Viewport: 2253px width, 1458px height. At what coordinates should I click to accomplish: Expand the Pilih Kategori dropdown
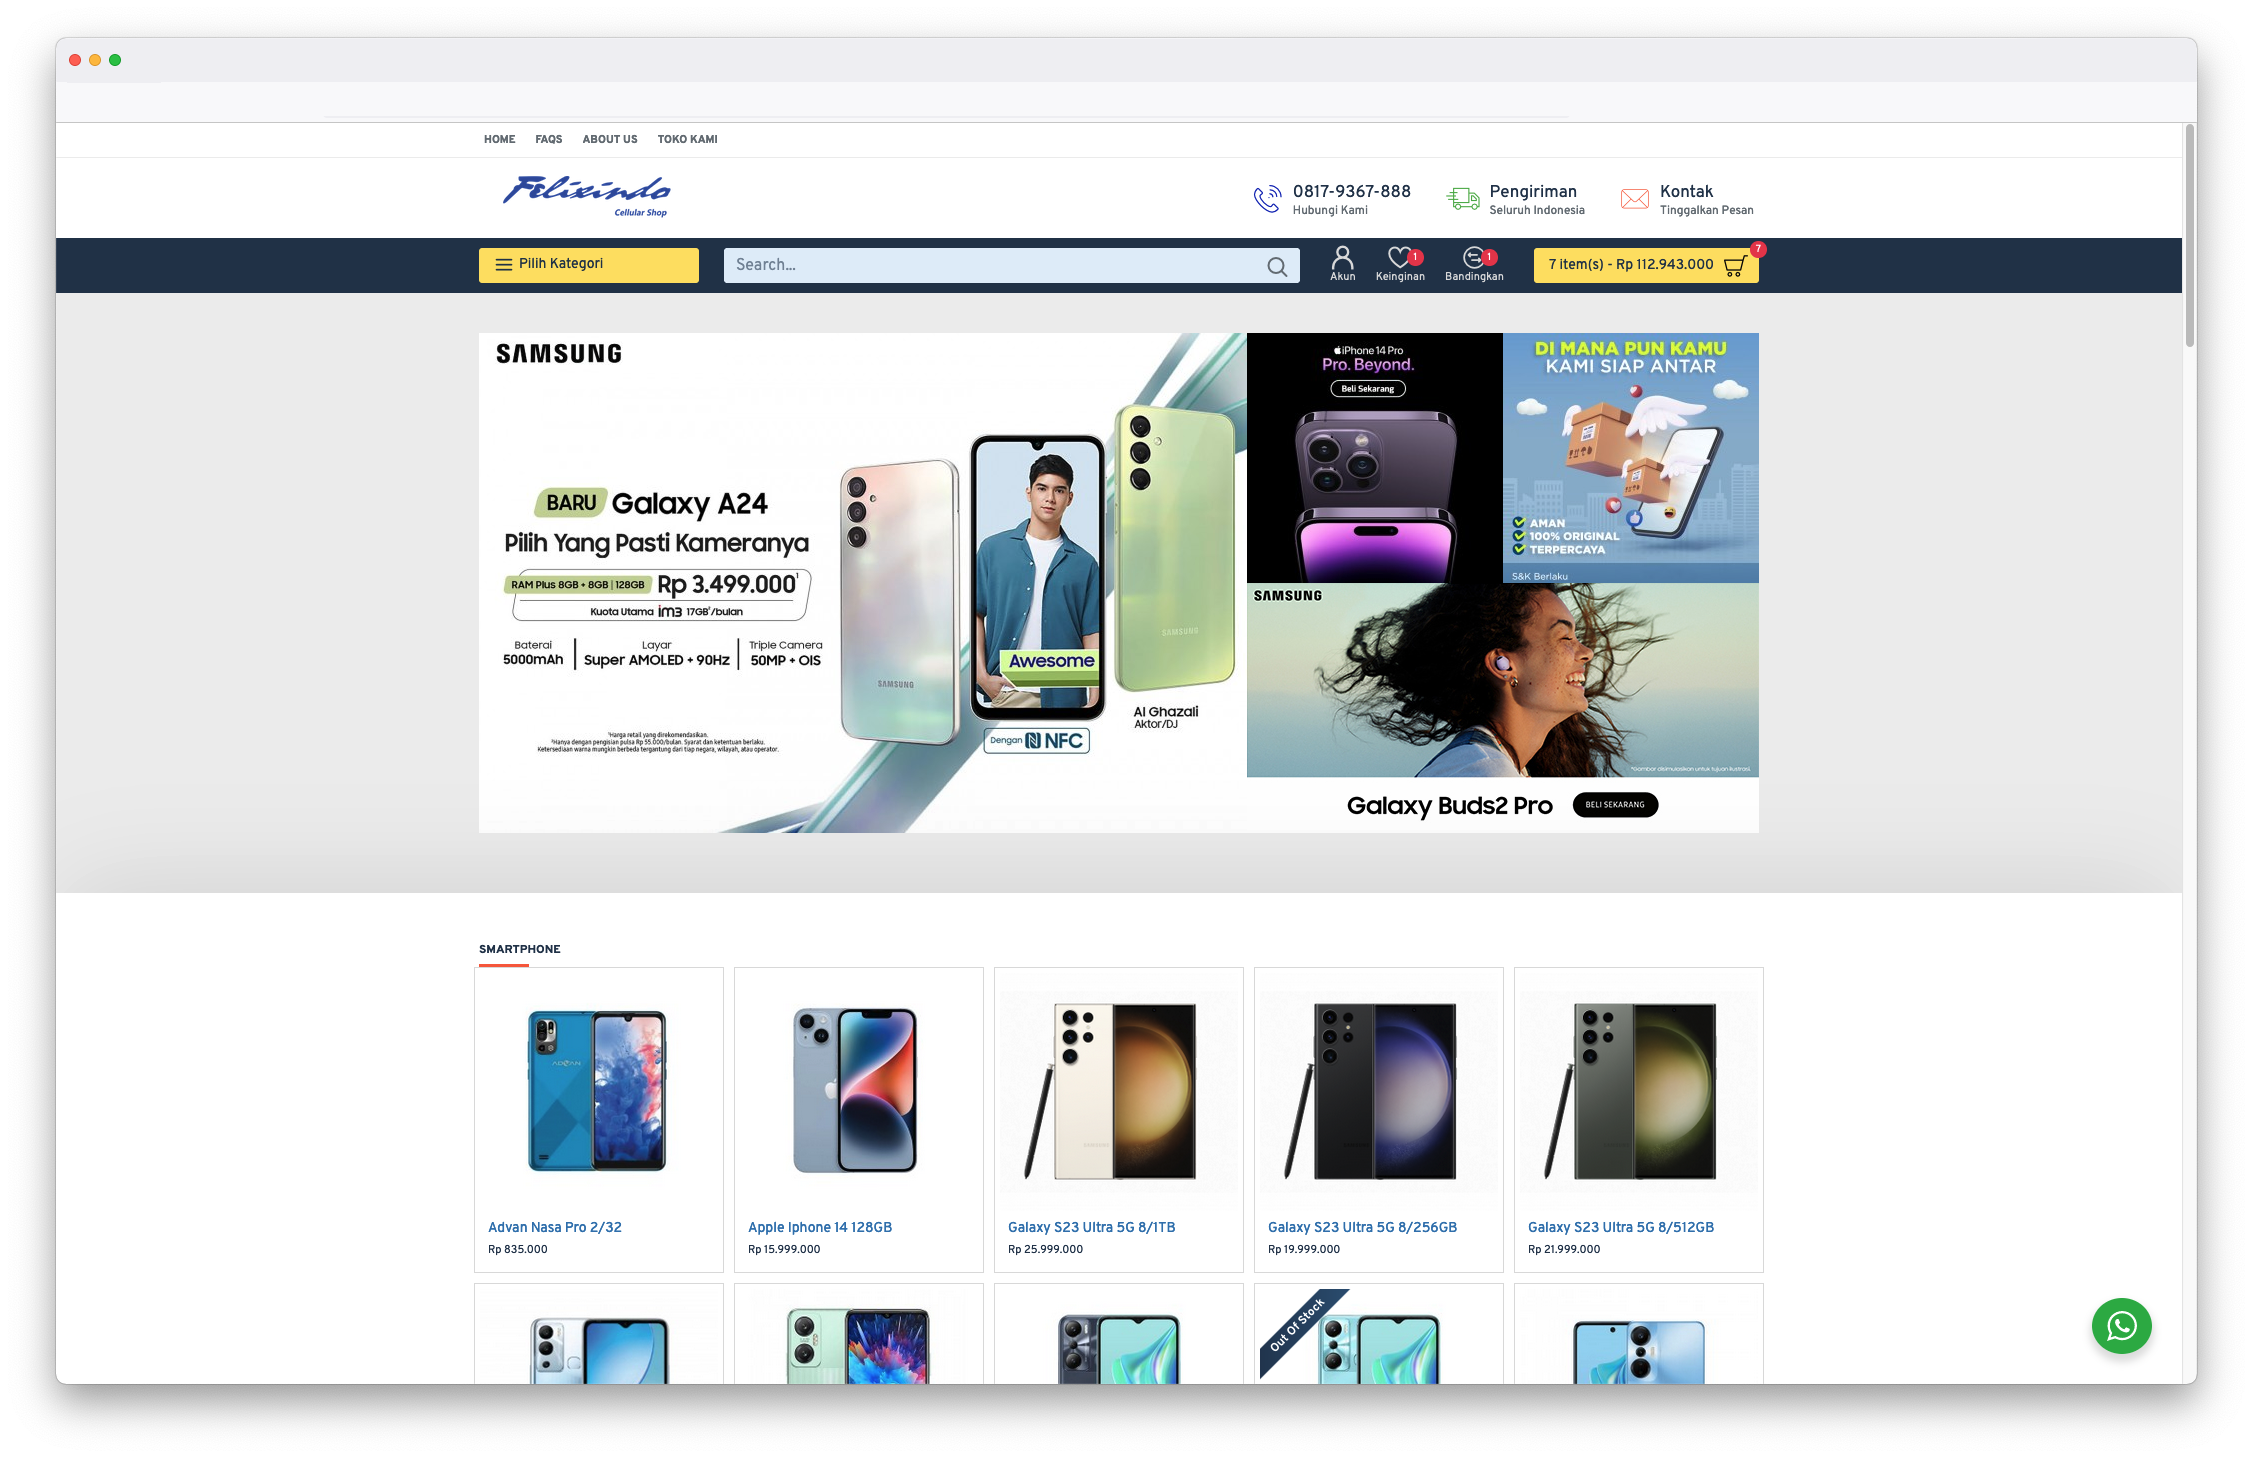(588, 265)
